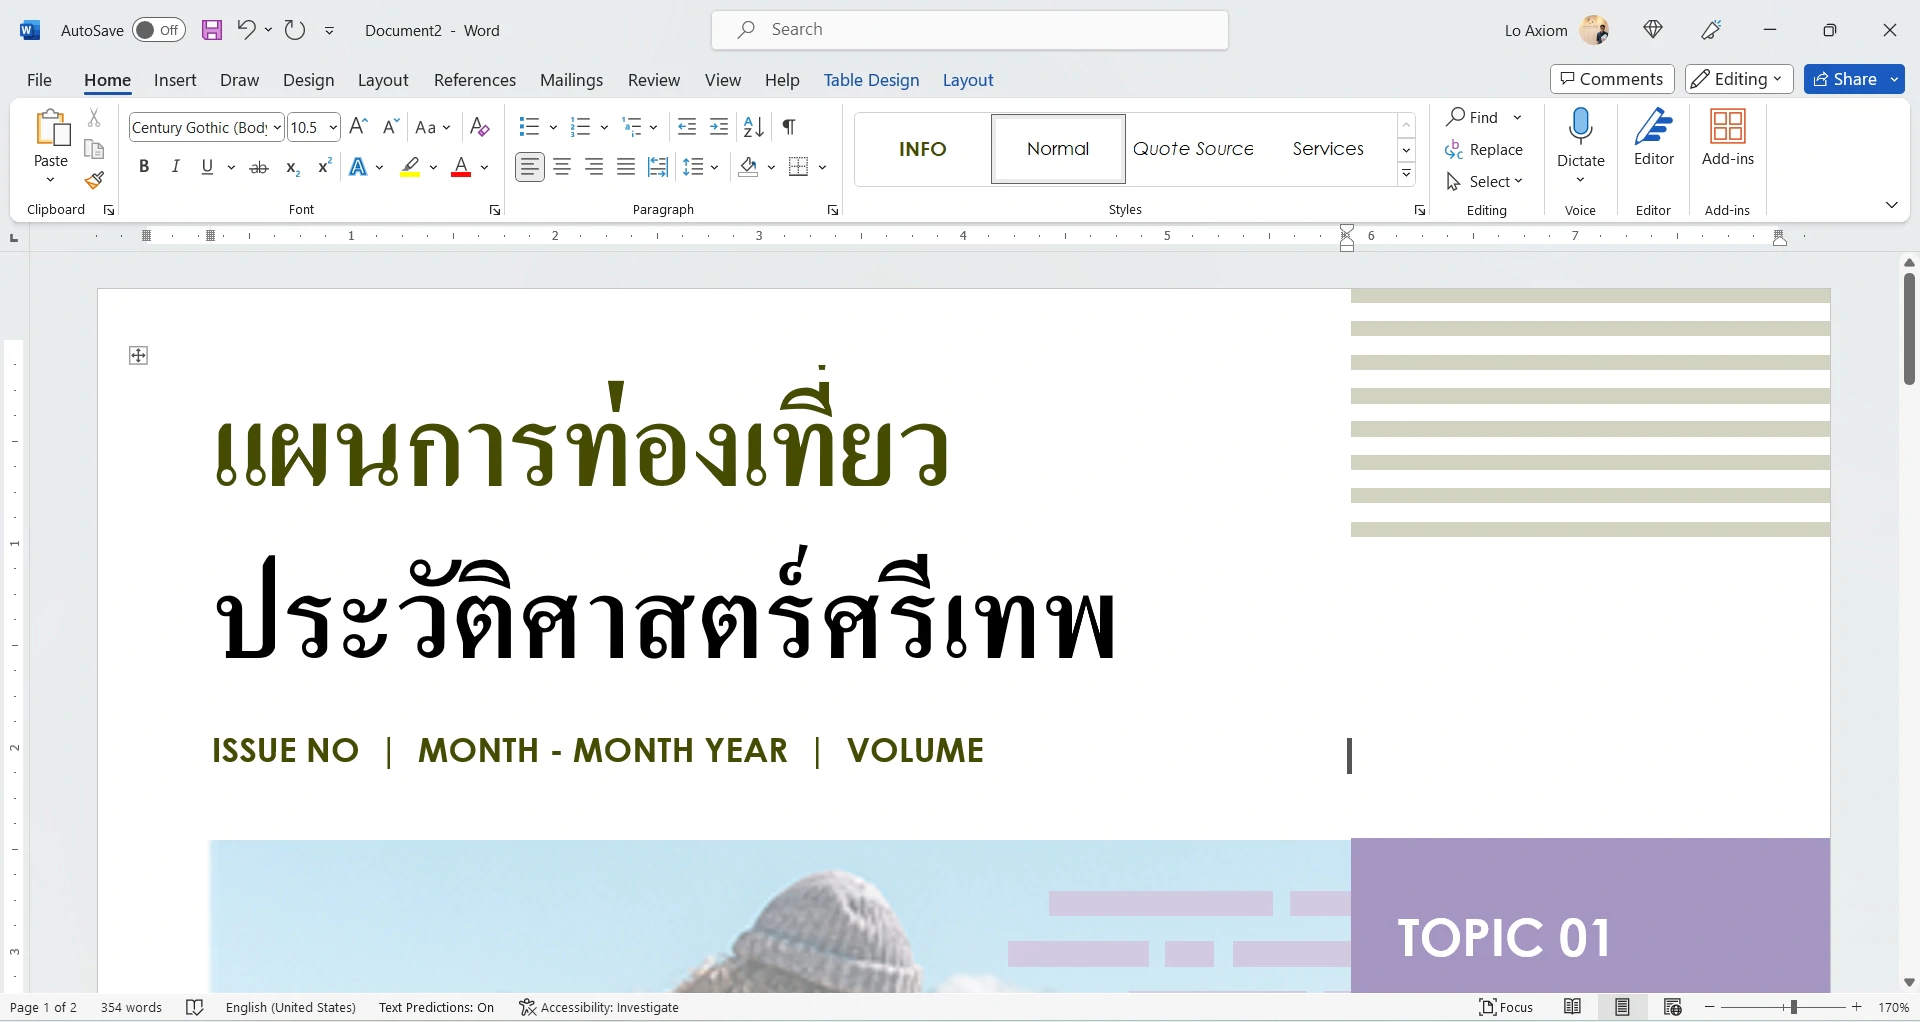Toggle Underline formatting
The width and height of the screenshot is (1920, 1022).
coord(207,167)
